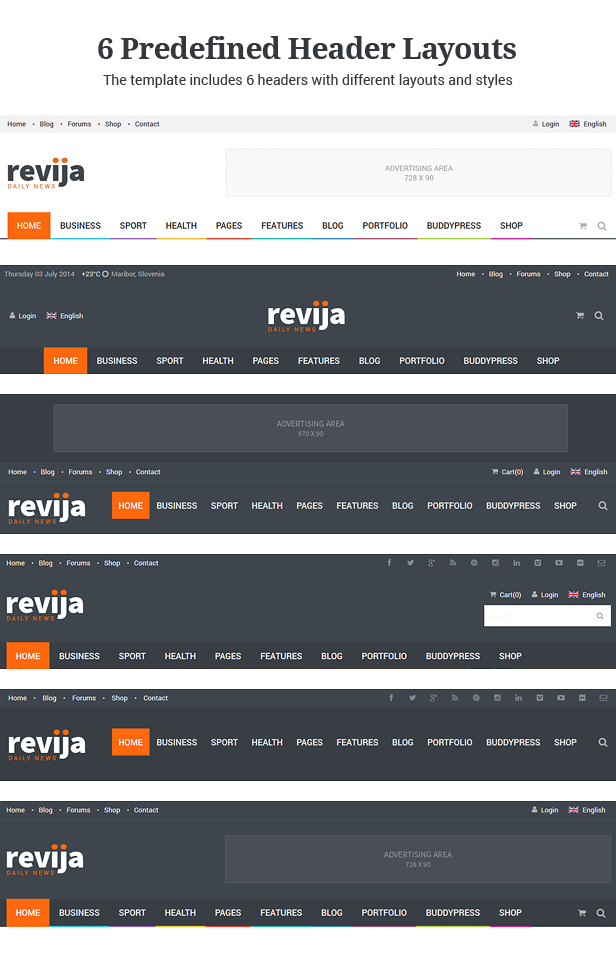Open the YouTube icon in the search-box header
This screenshot has width=616, height=960.
click(x=559, y=563)
